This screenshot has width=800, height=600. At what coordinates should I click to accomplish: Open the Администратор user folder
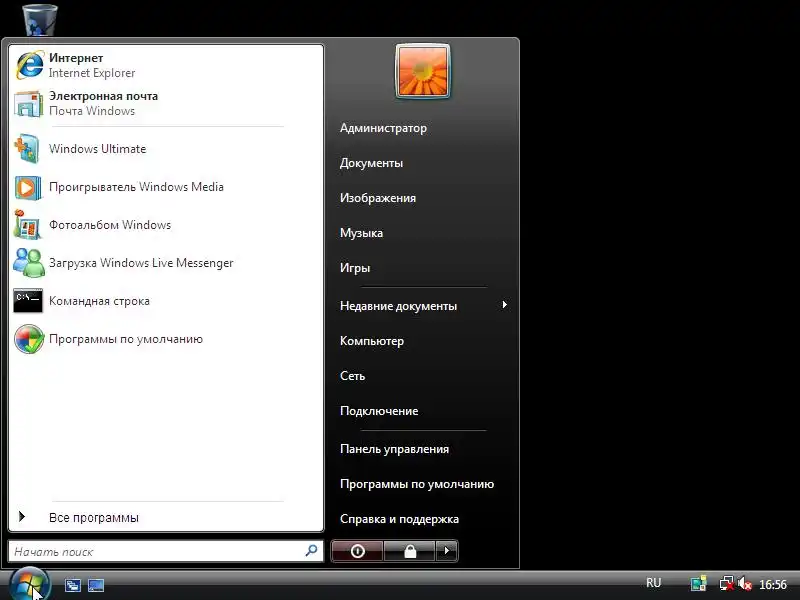coord(383,128)
